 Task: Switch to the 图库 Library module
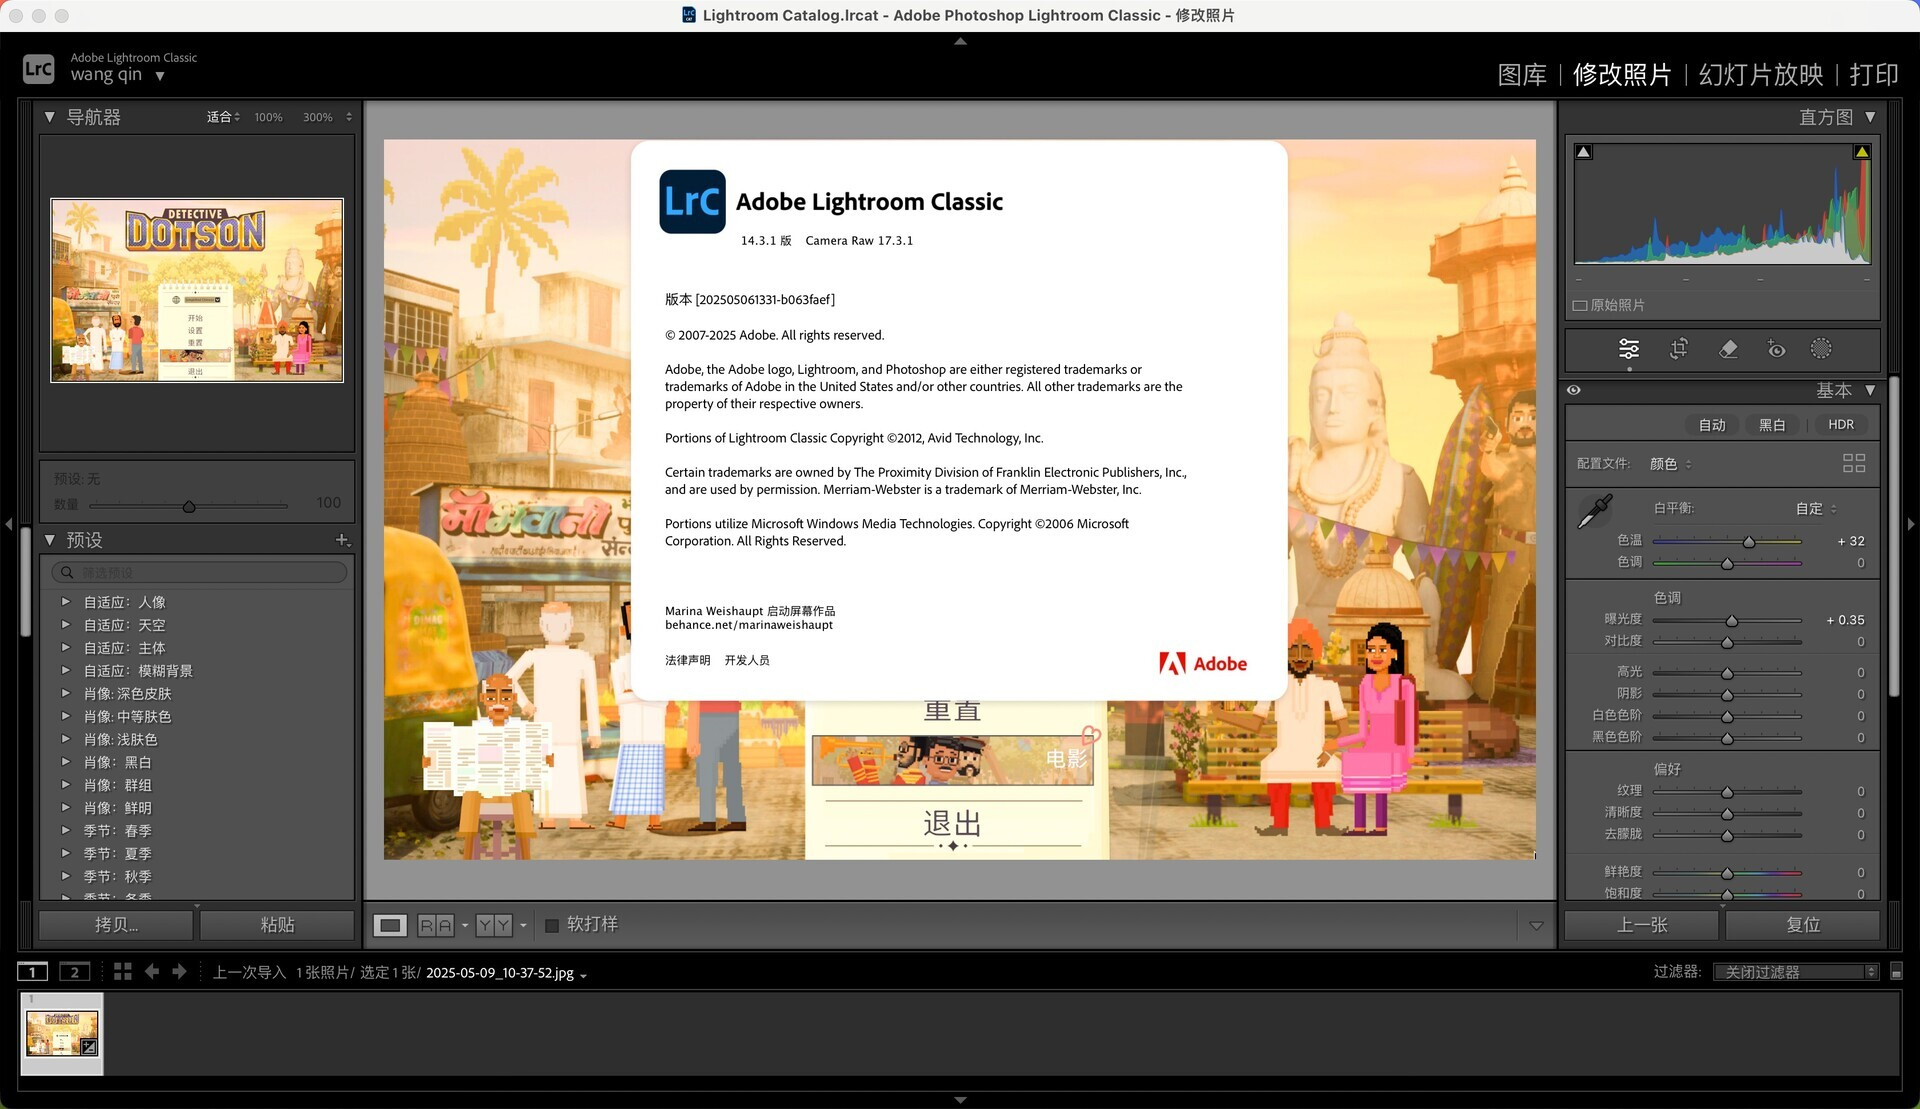tap(1521, 75)
